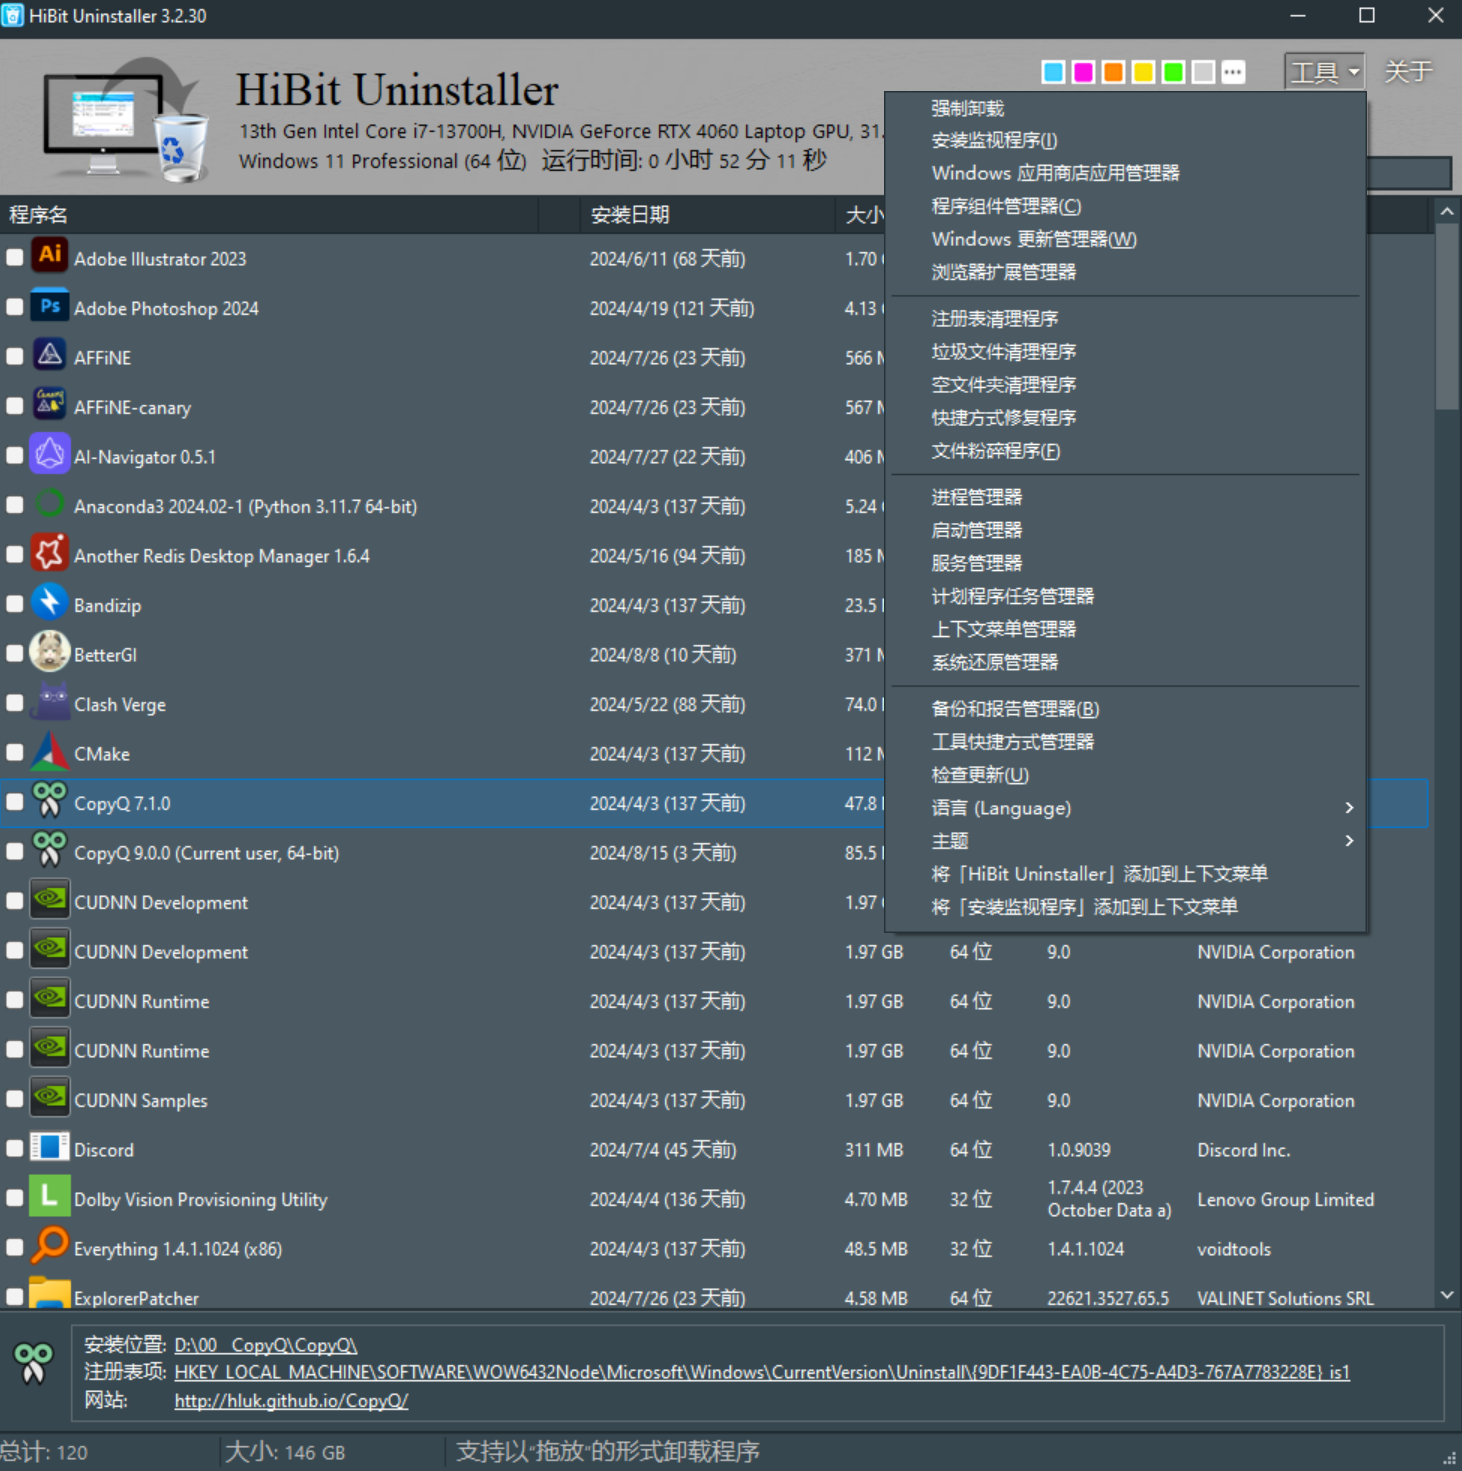Open the http://hluk.github.io/CopyQ/ website link
The height and width of the screenshot is (1471, 1462).
291,1401
